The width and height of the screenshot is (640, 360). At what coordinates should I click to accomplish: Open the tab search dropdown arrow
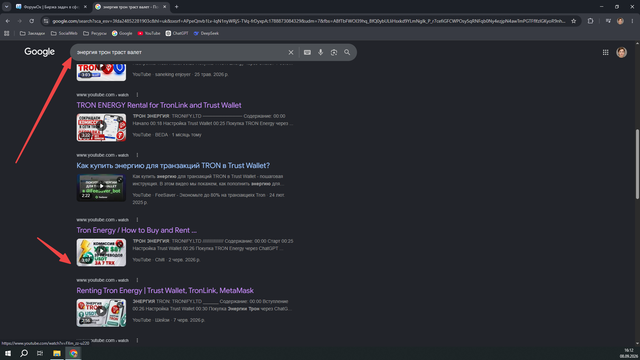coord(7,7)
